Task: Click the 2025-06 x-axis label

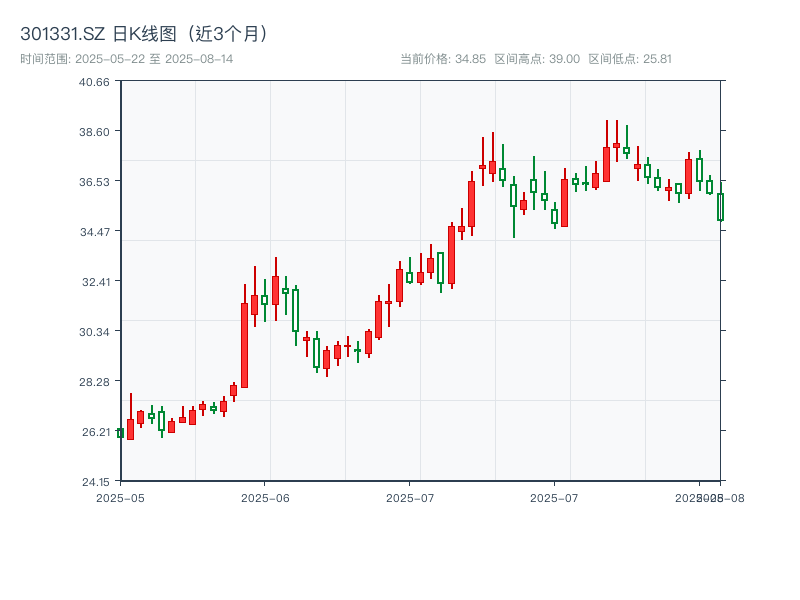Action: click(x=265, y=498)
